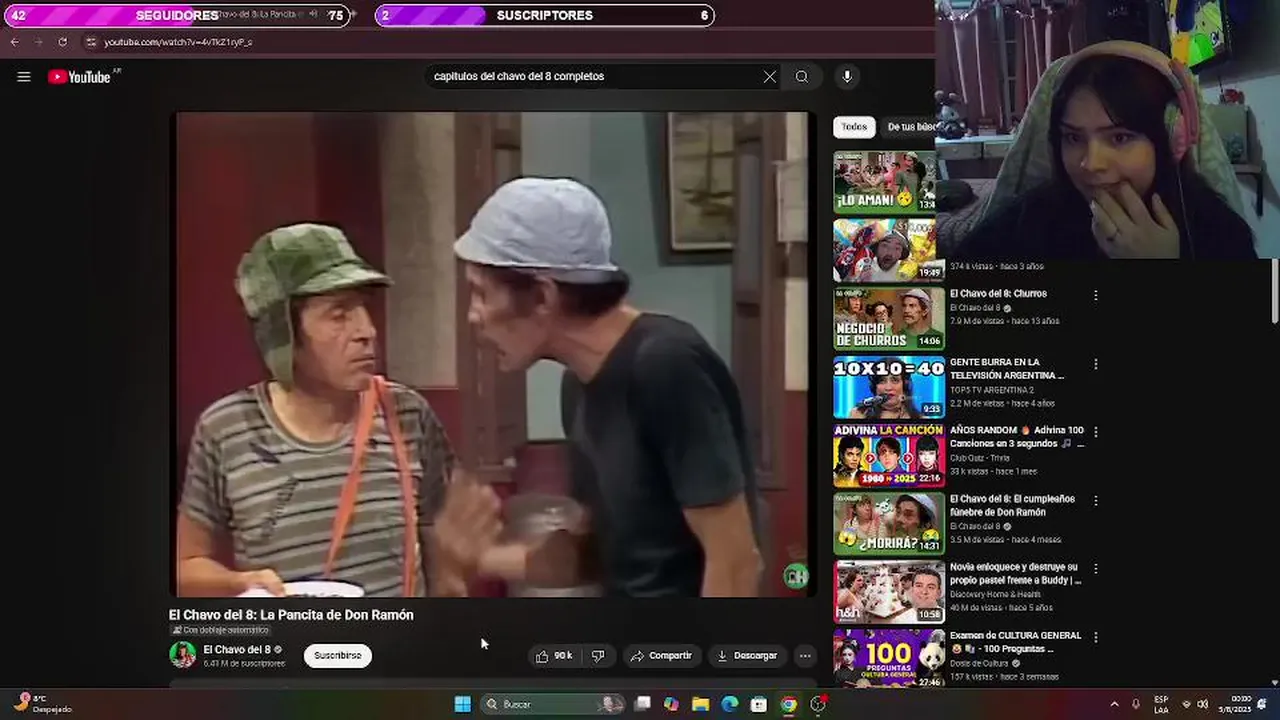The height and width of the screenshot is (720, 1280).
Task: Open the 10x10=40 video thumbnail
Action: [888, 386]
